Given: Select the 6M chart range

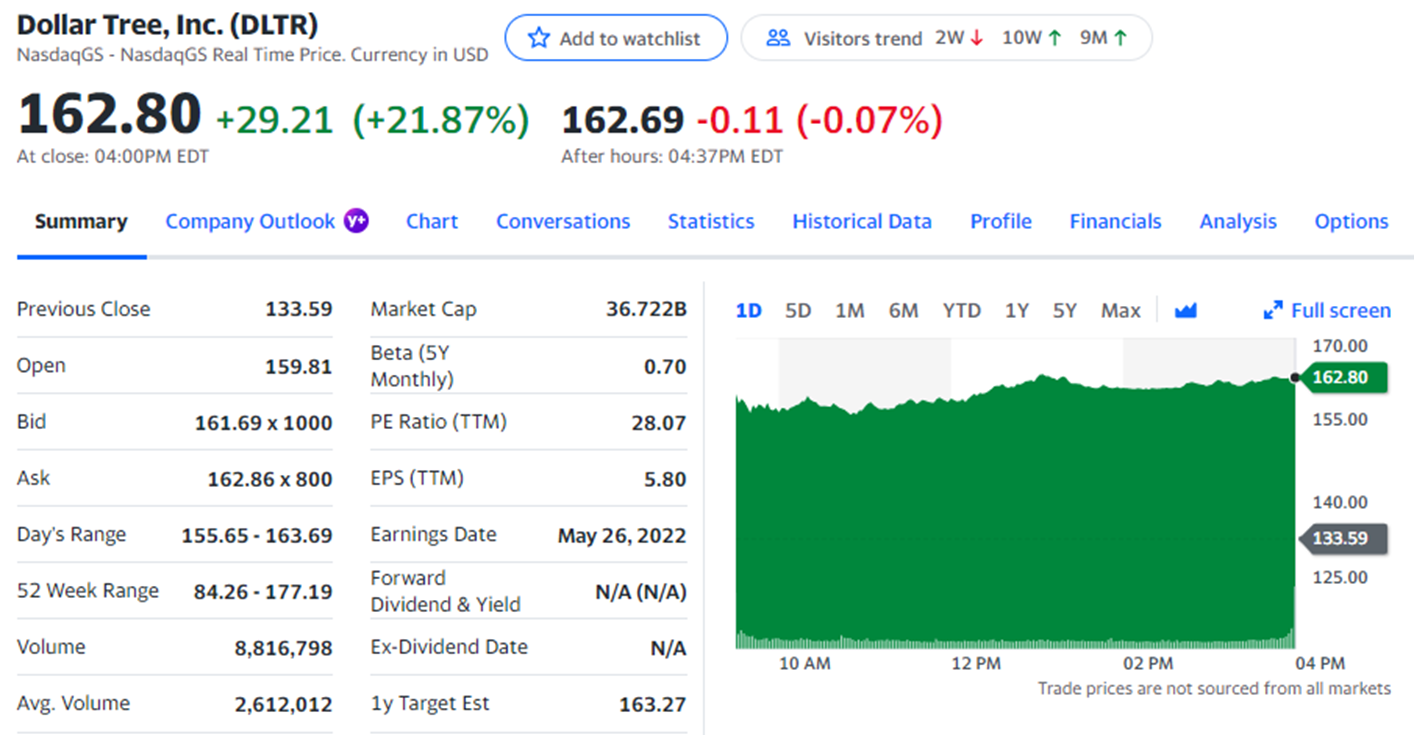Looking at the screenshot, I should click(x=903, y=310).
